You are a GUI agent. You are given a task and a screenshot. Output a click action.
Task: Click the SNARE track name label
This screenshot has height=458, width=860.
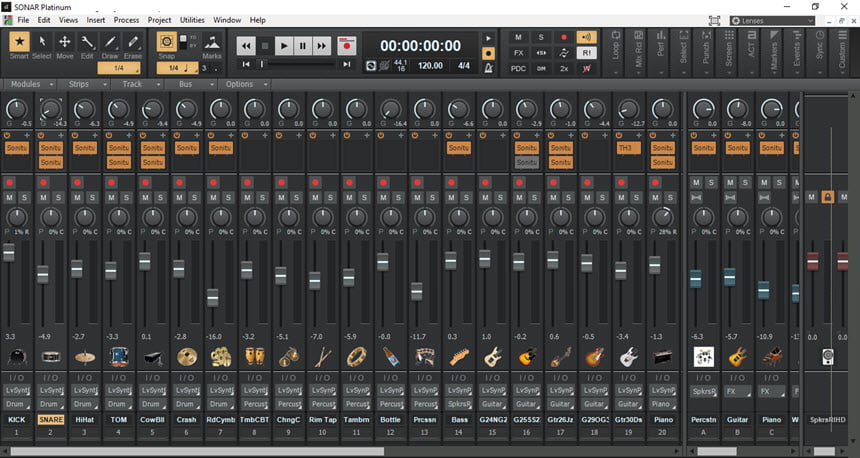point(51,420)
